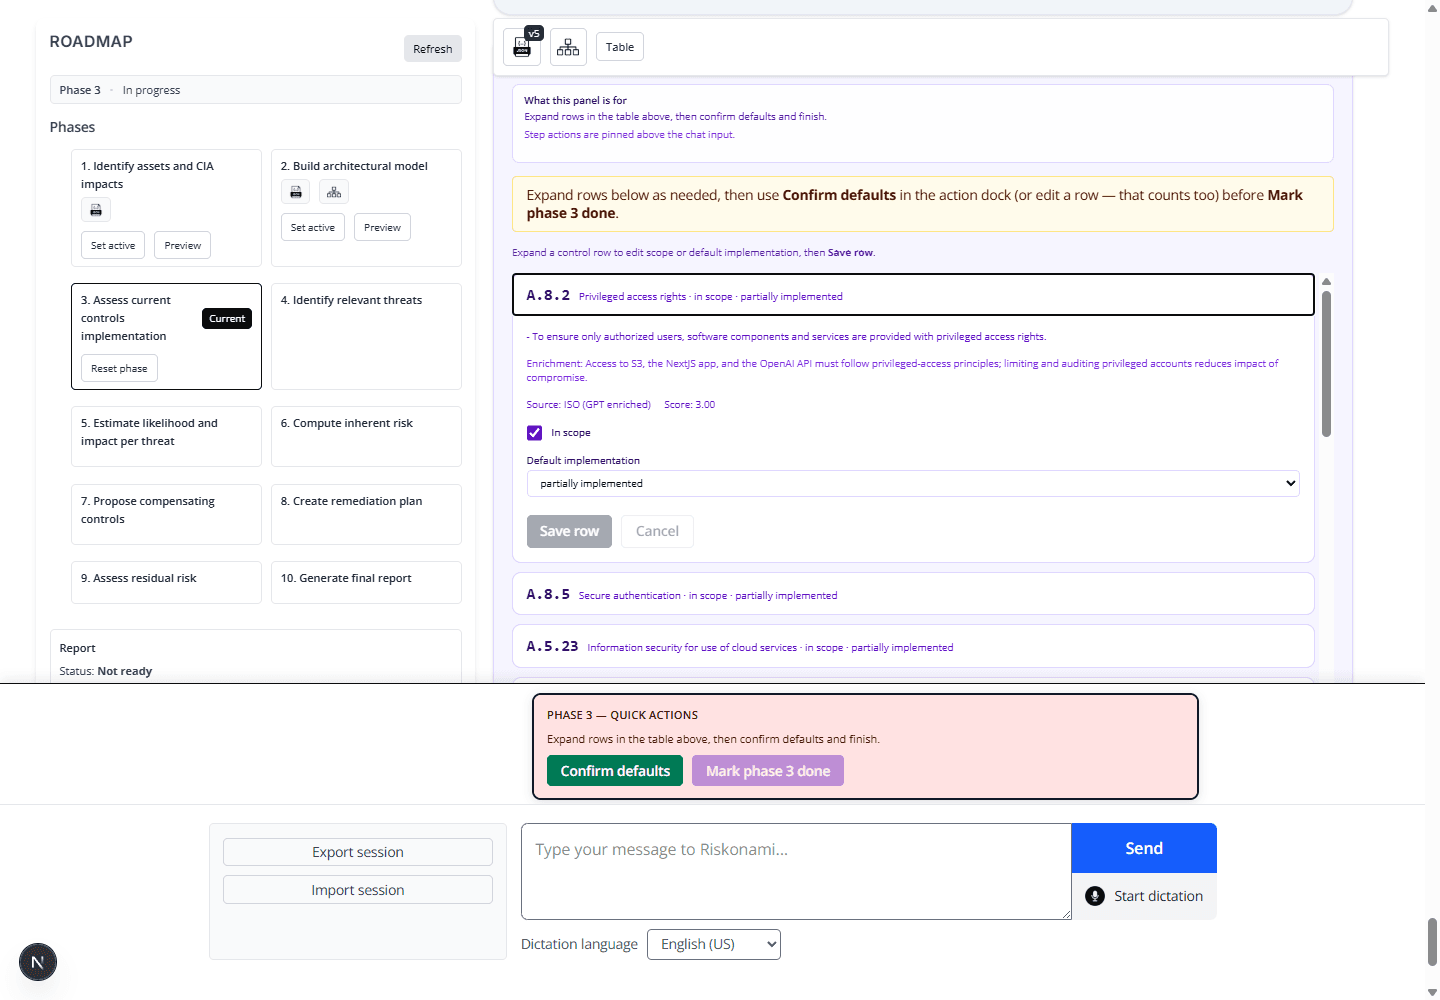Expand the A.5.23 cloud services row
Viewport: 1440px width, 1000px height.
(x=913, y=646)
